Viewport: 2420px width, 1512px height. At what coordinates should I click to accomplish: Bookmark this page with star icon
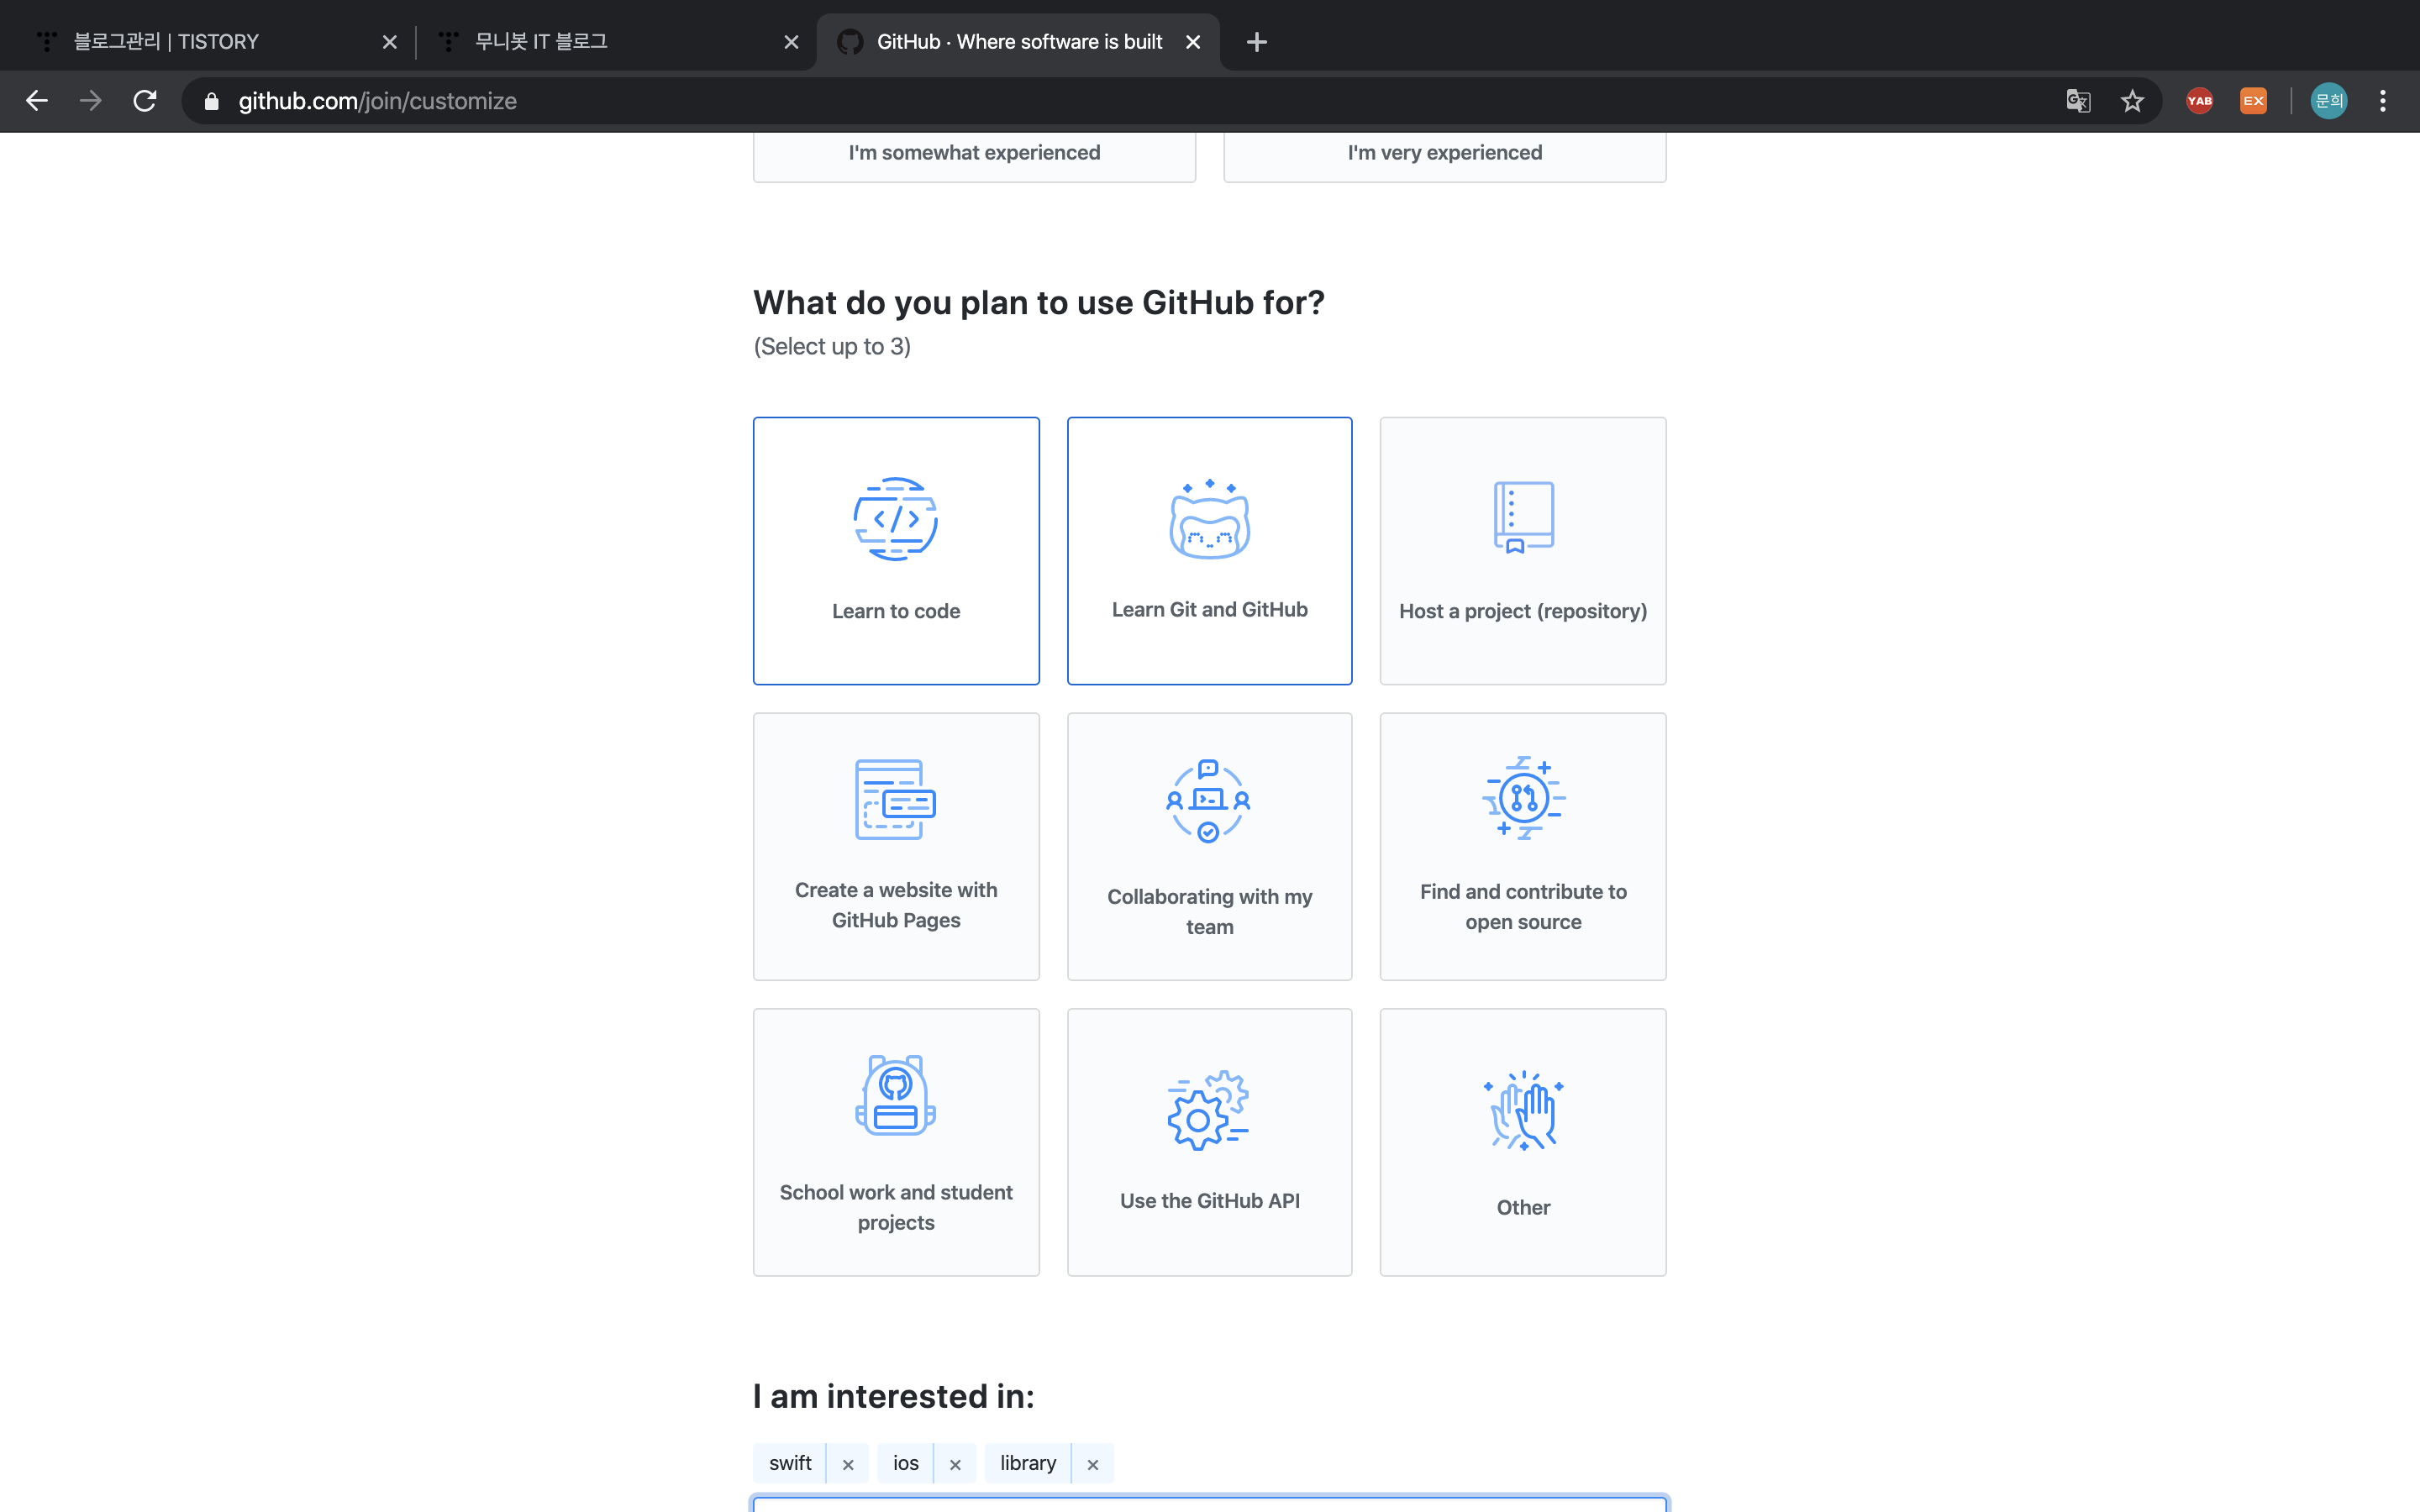pyautogui.click(x=2132, y=101)
